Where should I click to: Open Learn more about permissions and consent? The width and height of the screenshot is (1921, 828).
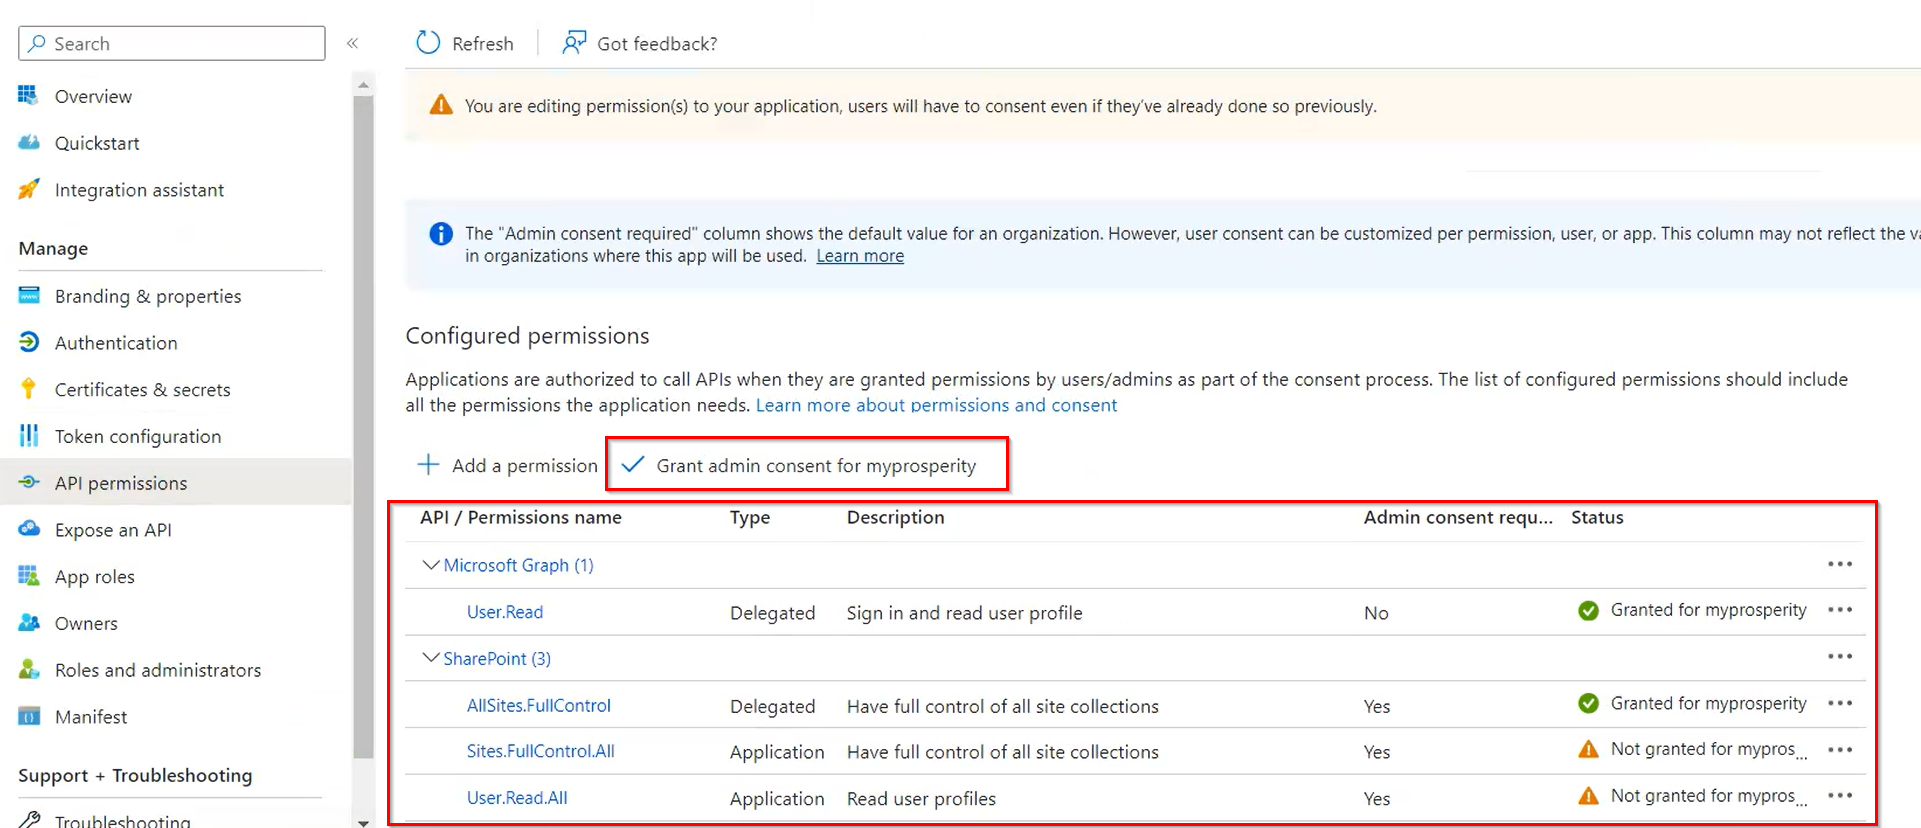pyautogui.click(x=936, y=405)
